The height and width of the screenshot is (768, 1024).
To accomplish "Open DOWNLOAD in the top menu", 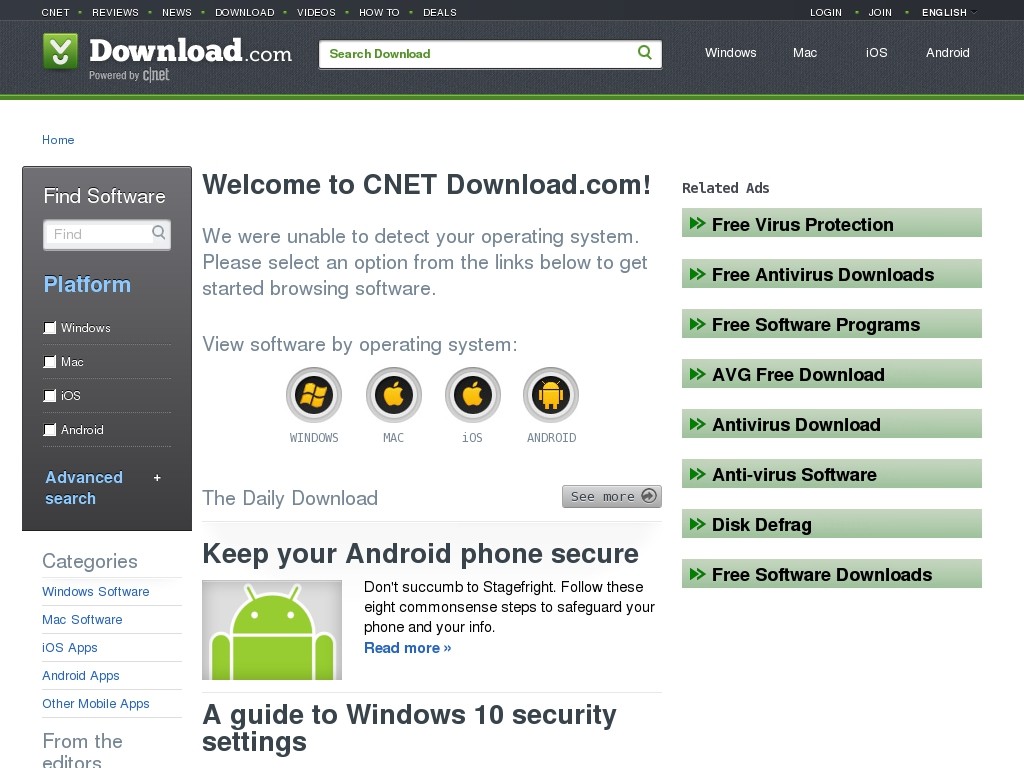I will pyautogui.click(x=245, y=12).
